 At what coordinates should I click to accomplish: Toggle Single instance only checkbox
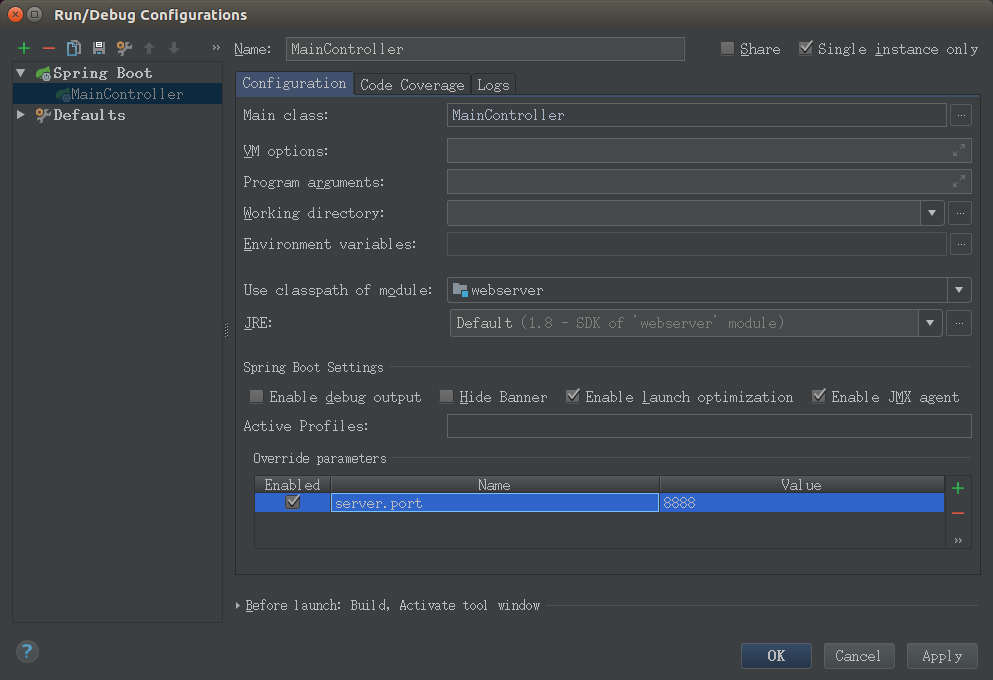tap(806, 48)
